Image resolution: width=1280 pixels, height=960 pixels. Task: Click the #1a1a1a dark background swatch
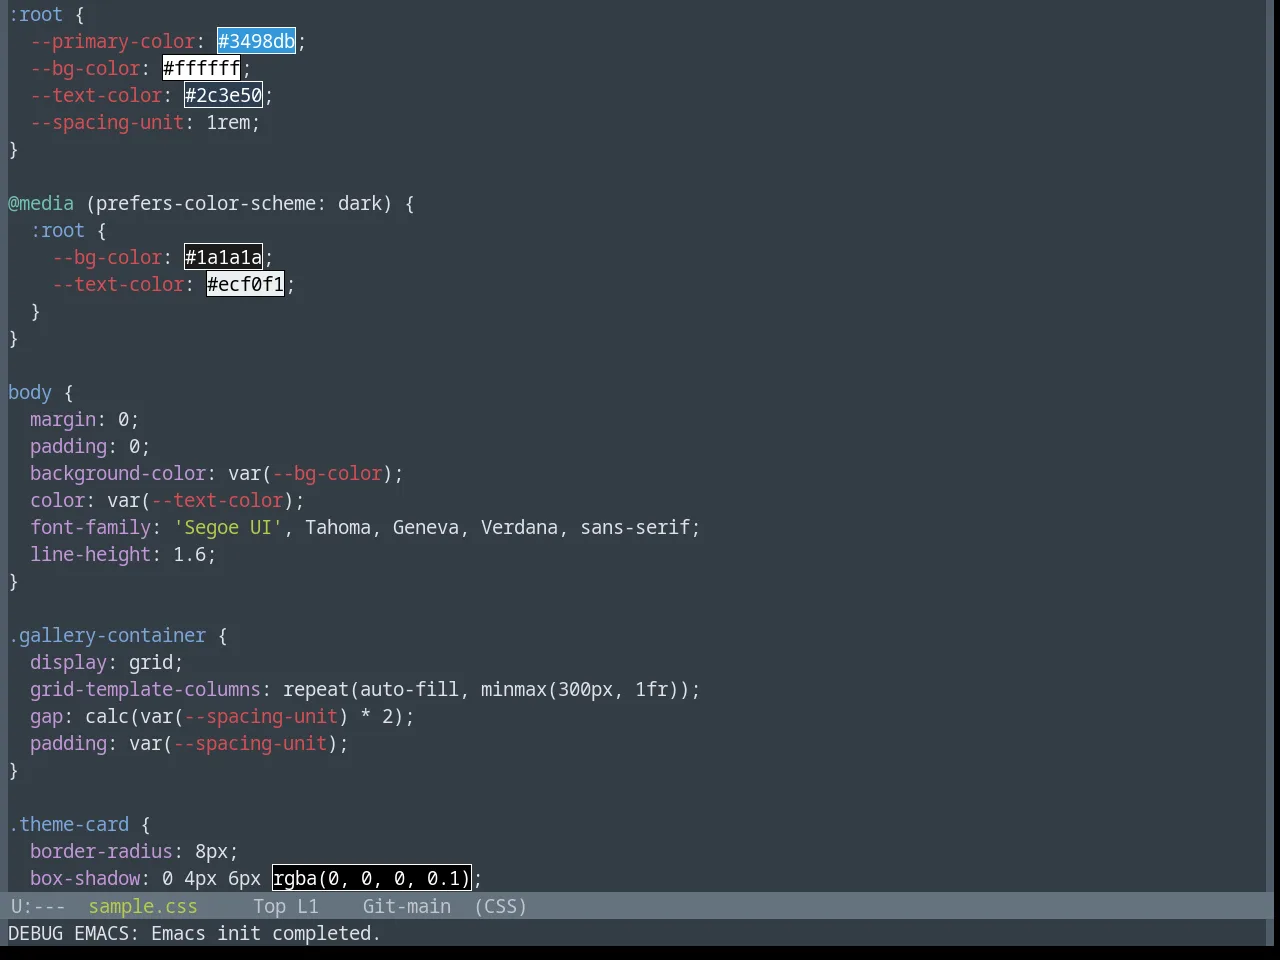point(223,257)
